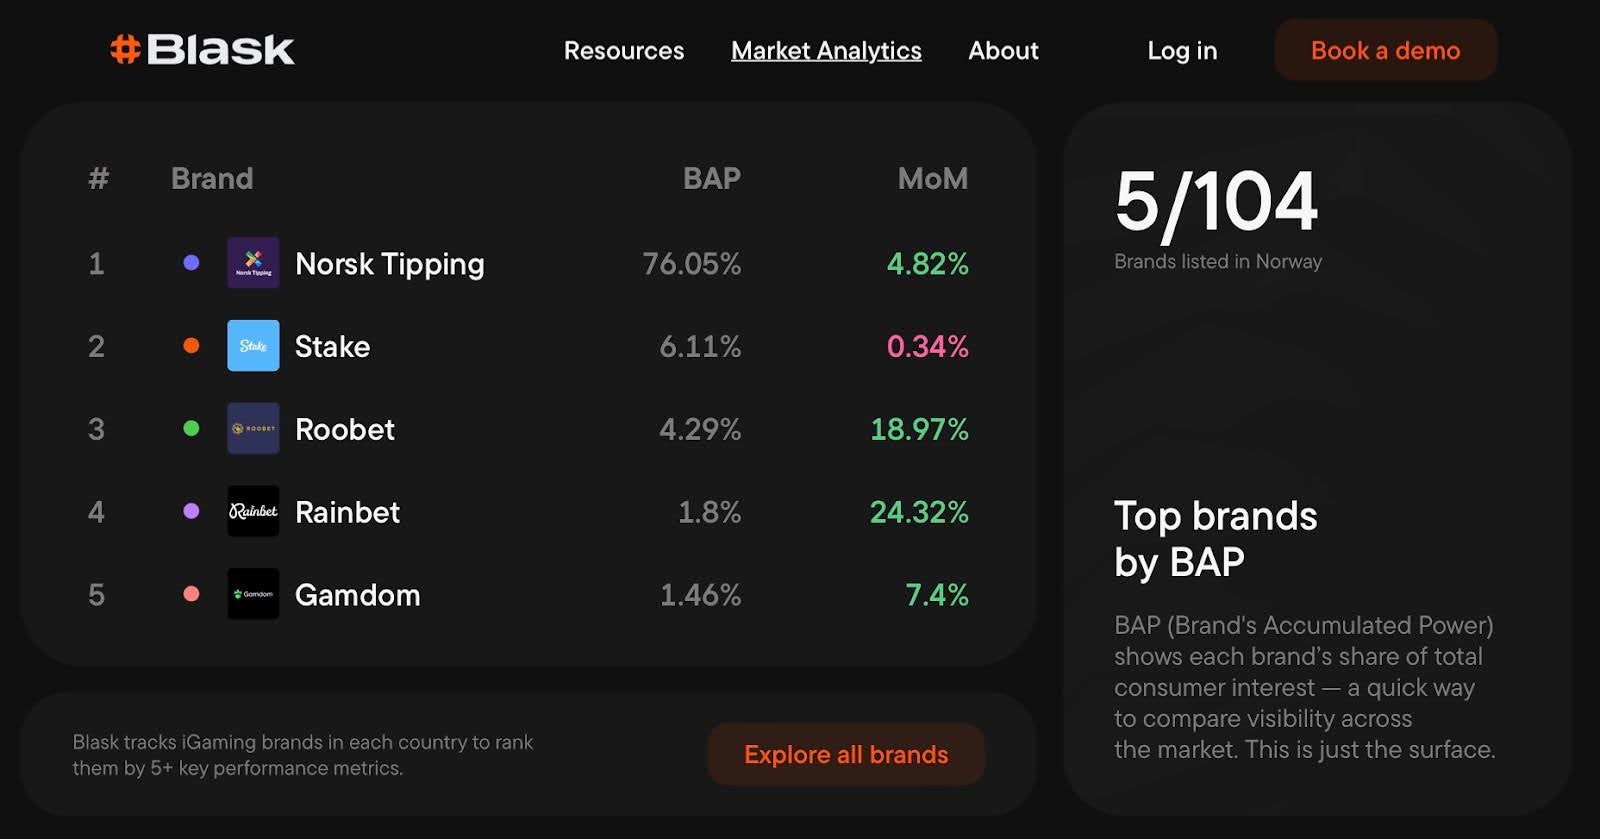Click the BAP column header
This screenshot has width=1600, height=839.
tap(711, 179)
